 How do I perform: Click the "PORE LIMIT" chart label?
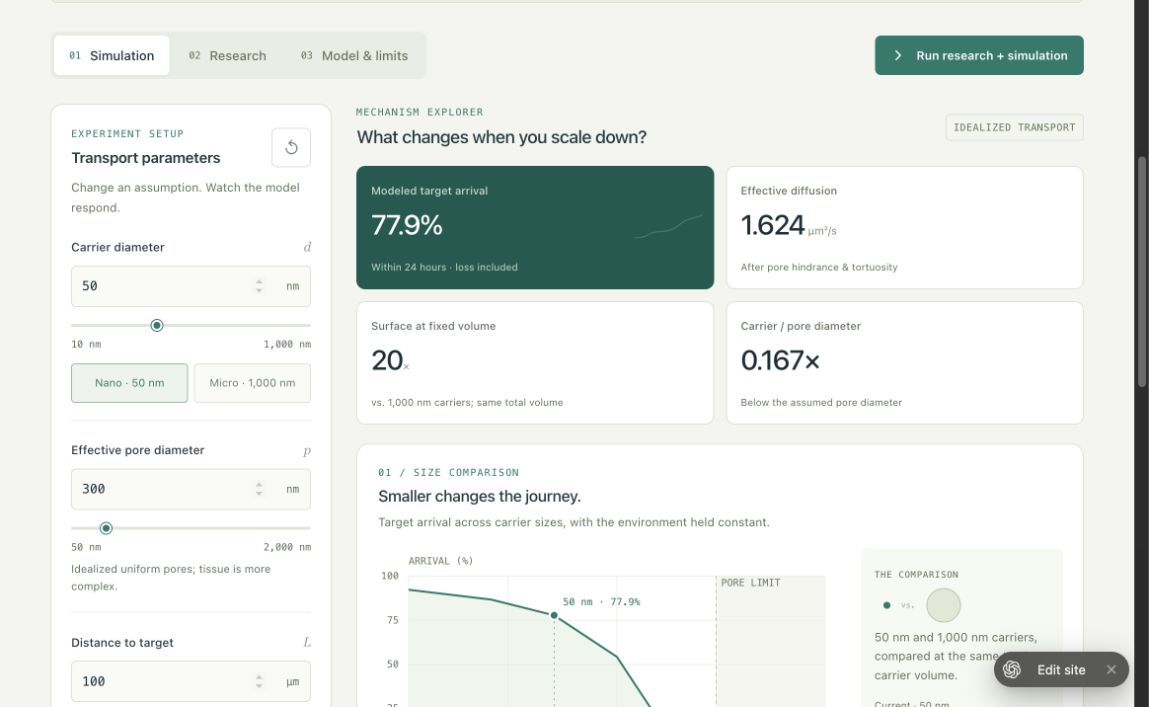click(x=750, y=582)
